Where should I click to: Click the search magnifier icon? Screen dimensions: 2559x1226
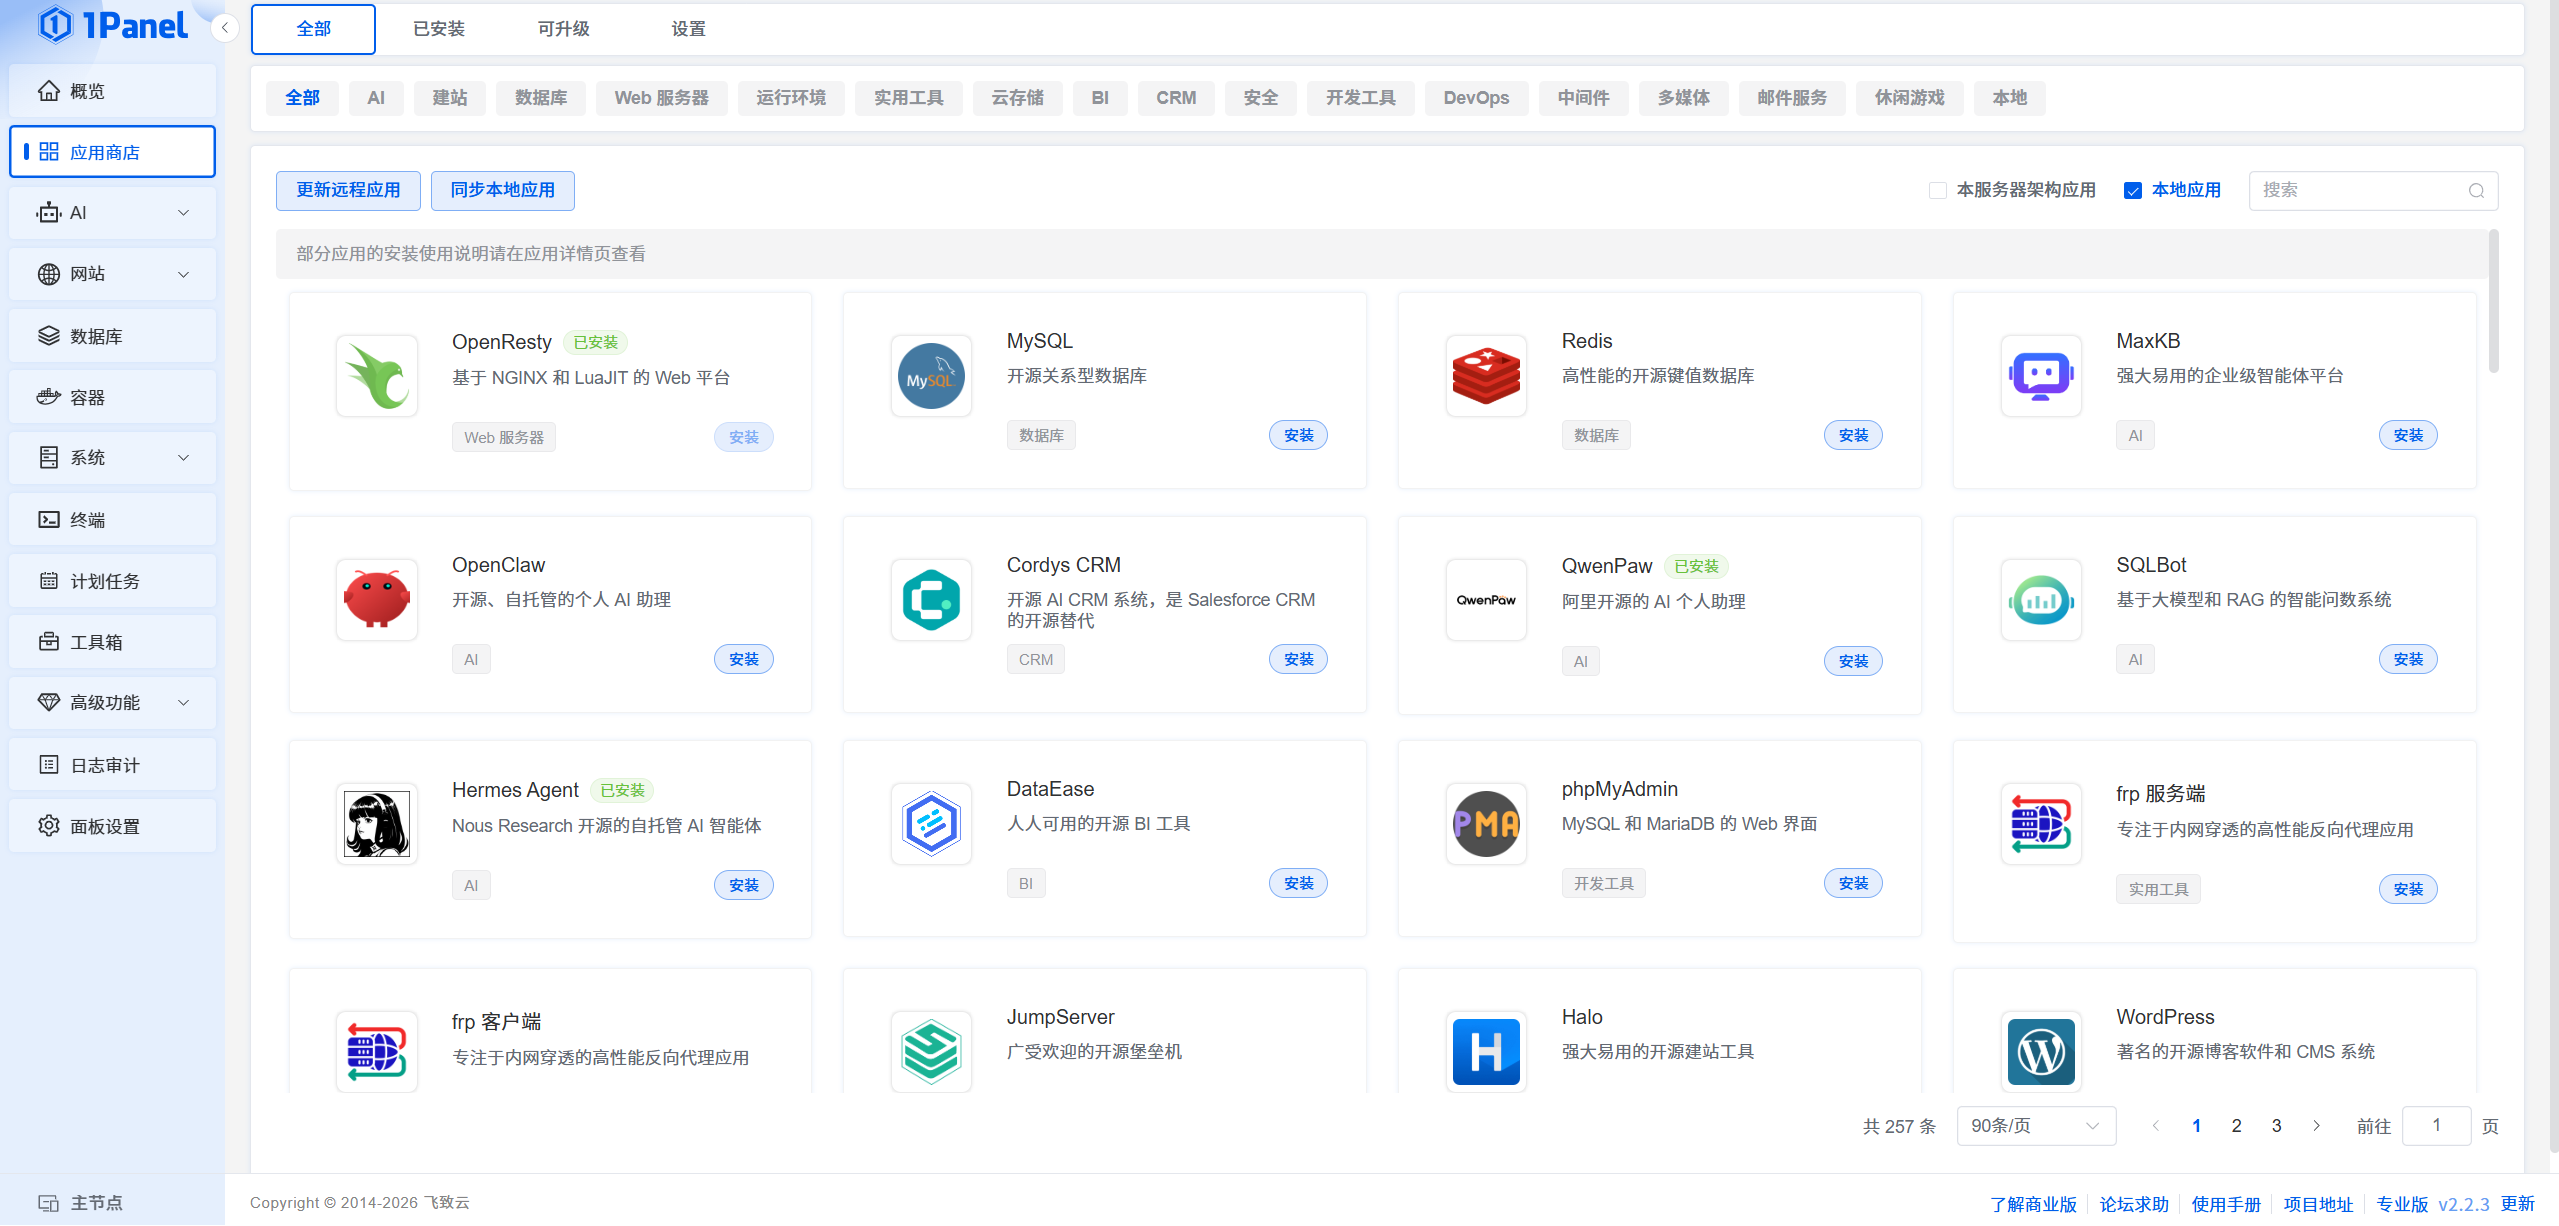2476,191
